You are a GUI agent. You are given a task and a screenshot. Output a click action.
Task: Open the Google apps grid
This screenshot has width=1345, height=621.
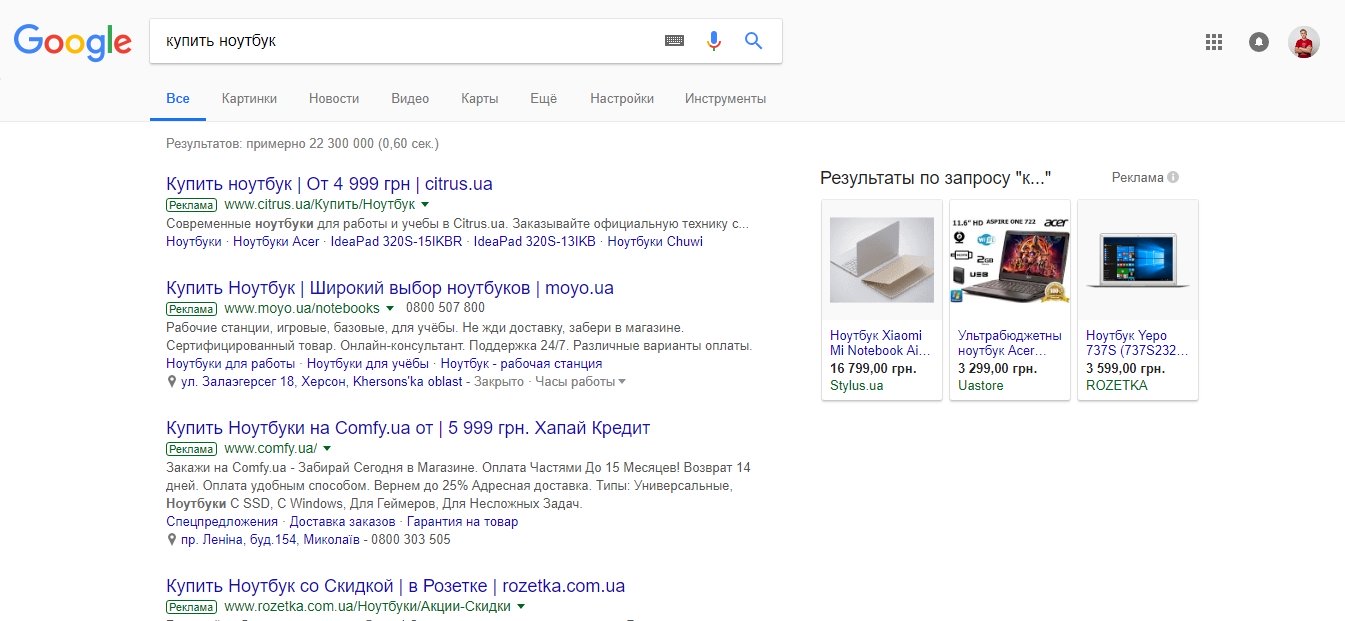[1214, 42]
